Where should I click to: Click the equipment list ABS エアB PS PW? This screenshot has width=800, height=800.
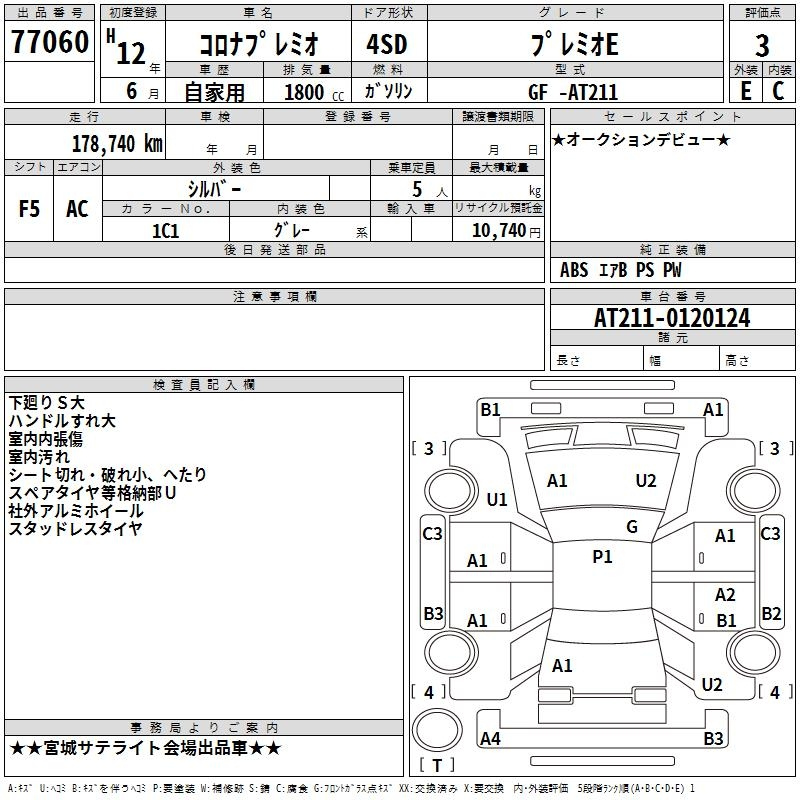pyautogui.click(x=620, y=270)
